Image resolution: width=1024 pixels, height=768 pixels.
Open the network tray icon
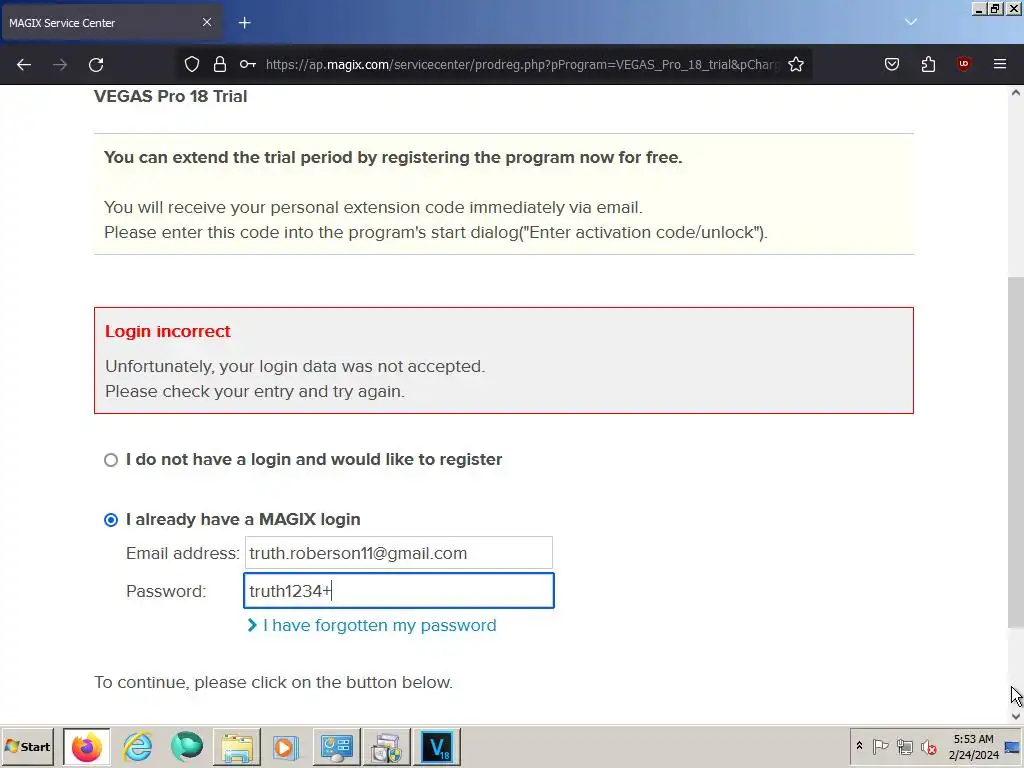(x=904, y=746)
